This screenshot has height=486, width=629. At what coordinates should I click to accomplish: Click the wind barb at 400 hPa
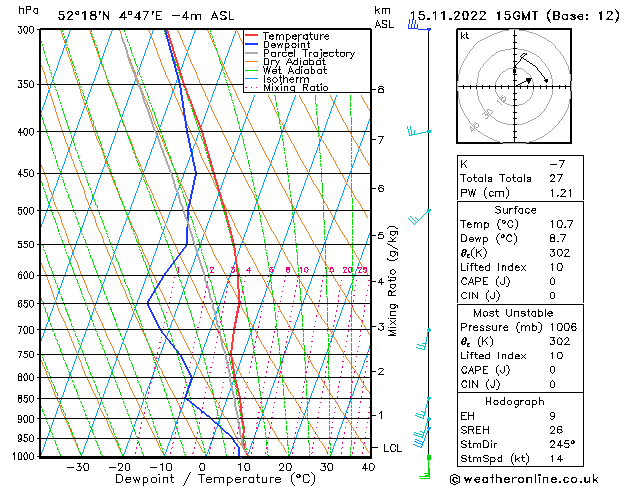(x=418, y=131)
